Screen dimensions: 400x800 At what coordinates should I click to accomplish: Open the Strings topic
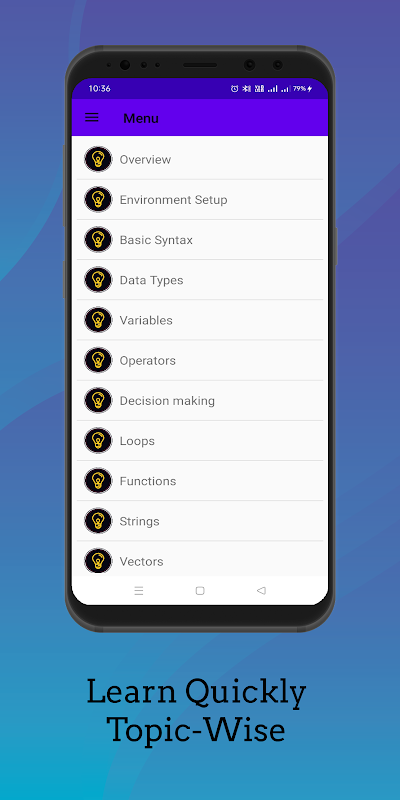tap(200, 521)
